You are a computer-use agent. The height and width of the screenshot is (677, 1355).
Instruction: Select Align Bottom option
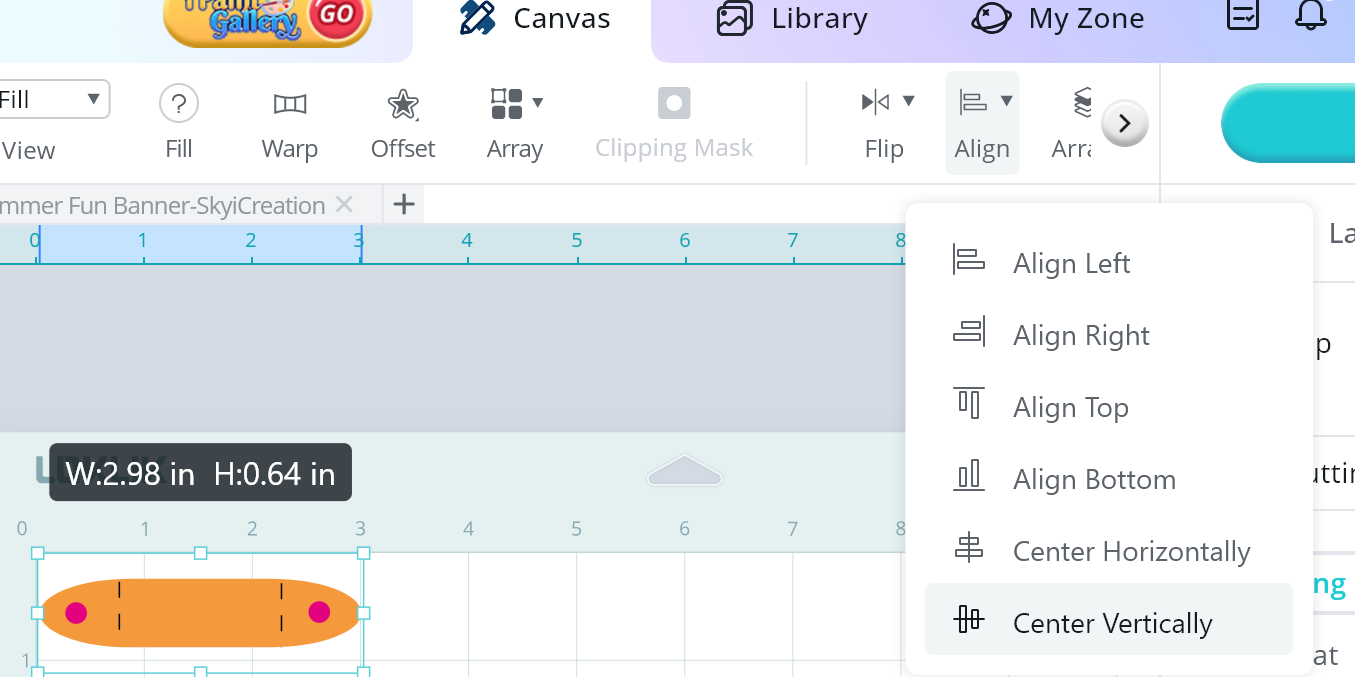(1093, 479)
